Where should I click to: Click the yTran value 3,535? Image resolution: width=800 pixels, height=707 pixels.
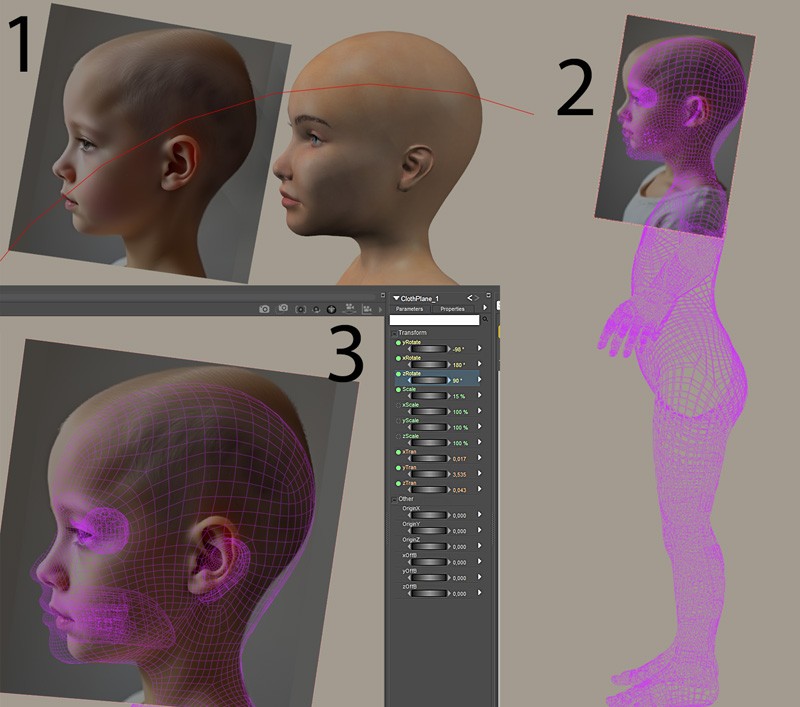[x=459, y=474]
